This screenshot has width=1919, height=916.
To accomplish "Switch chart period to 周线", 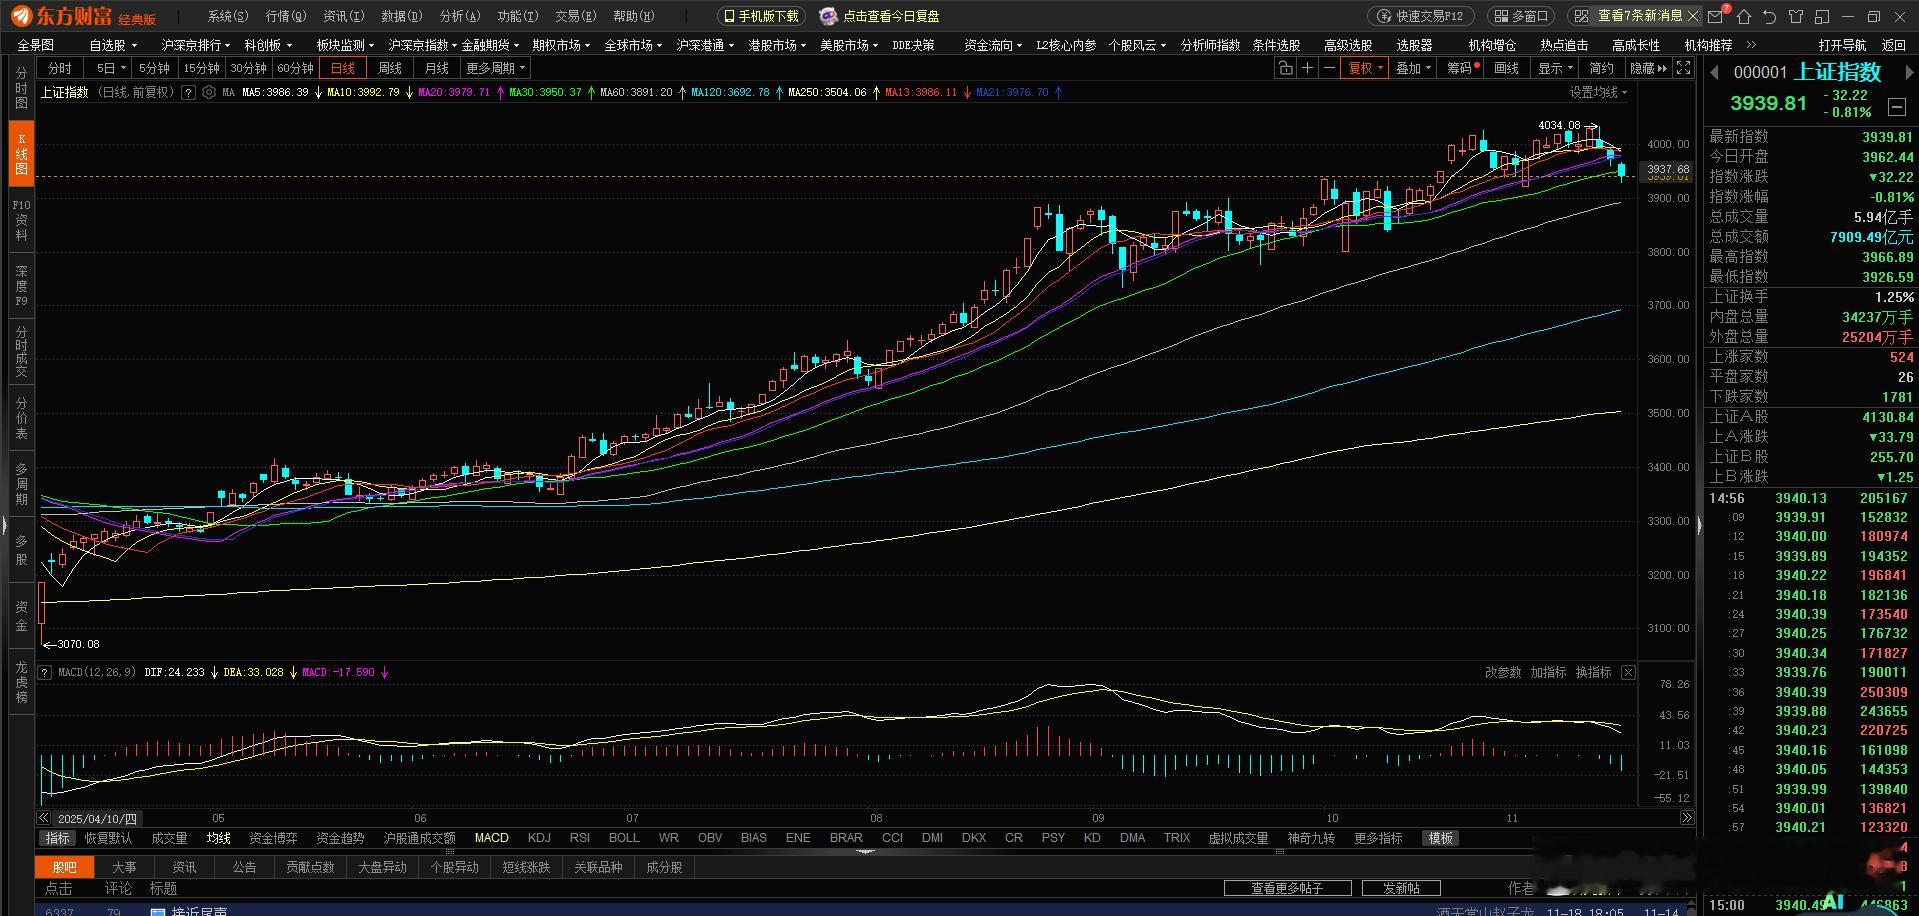I will click(x=390, y=68).
